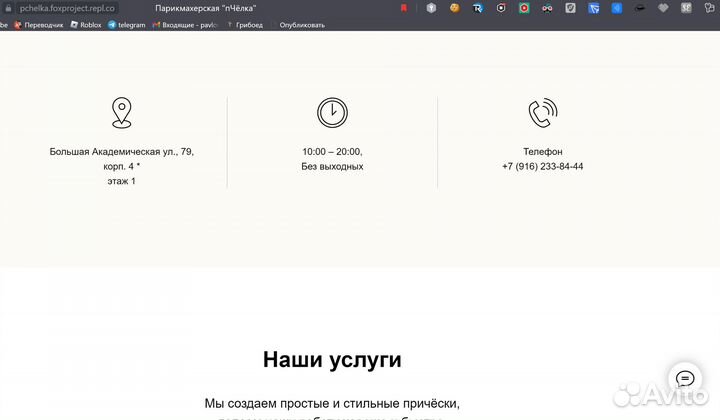
Task: Click the SE extension icon
Action: coord(686,8)
